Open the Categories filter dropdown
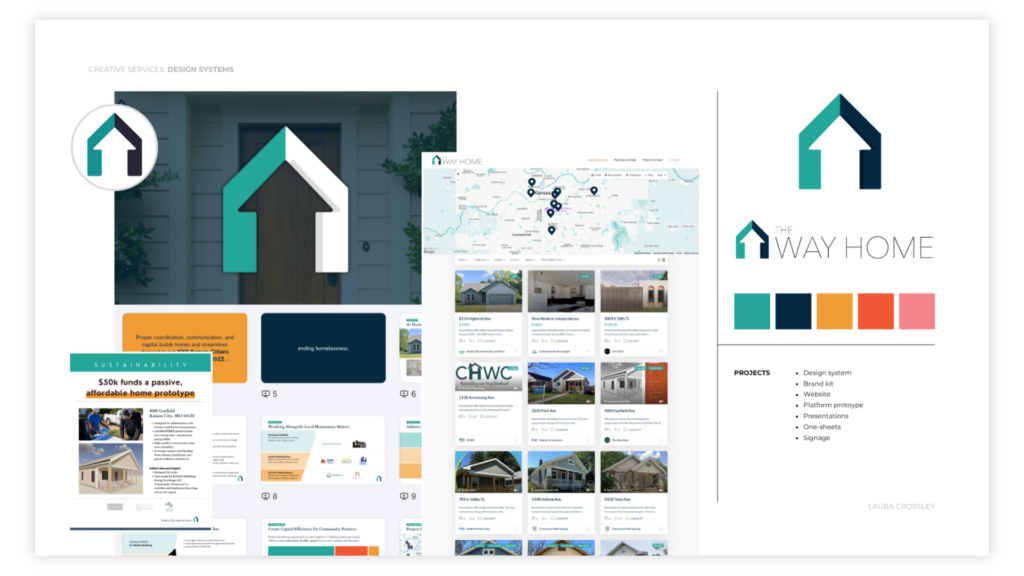Screen dimensions: 1024x576 481,260
